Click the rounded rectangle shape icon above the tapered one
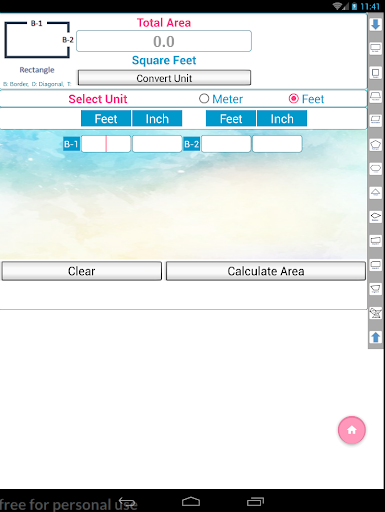This screenshot has width=385, height=512. point(376,264)
